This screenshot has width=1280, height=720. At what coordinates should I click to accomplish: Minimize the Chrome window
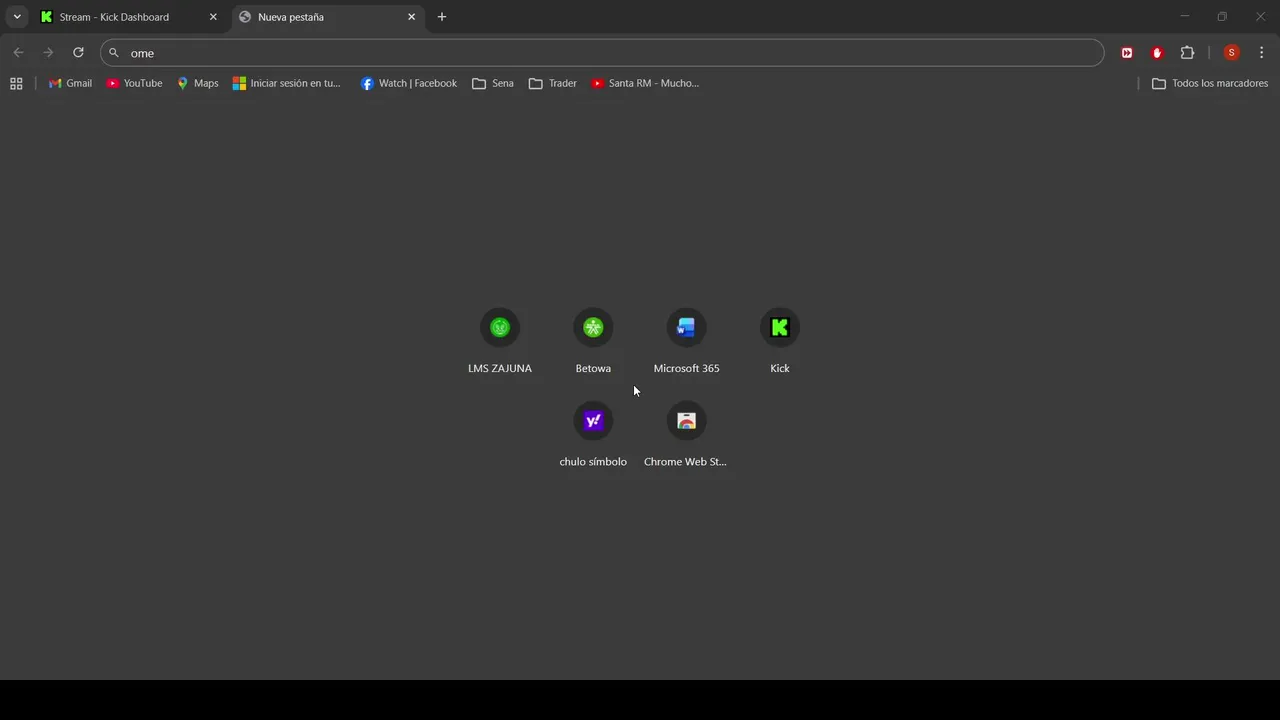click(x=1185, y=16)
